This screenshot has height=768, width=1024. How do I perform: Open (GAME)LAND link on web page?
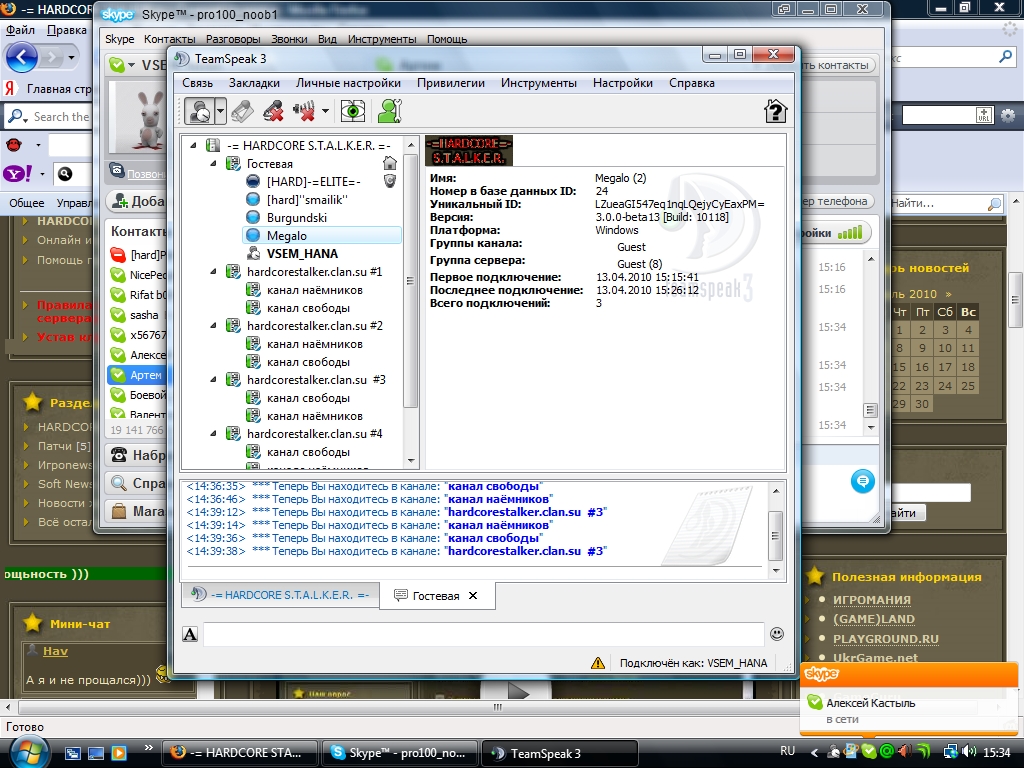(x=874, y=619)
